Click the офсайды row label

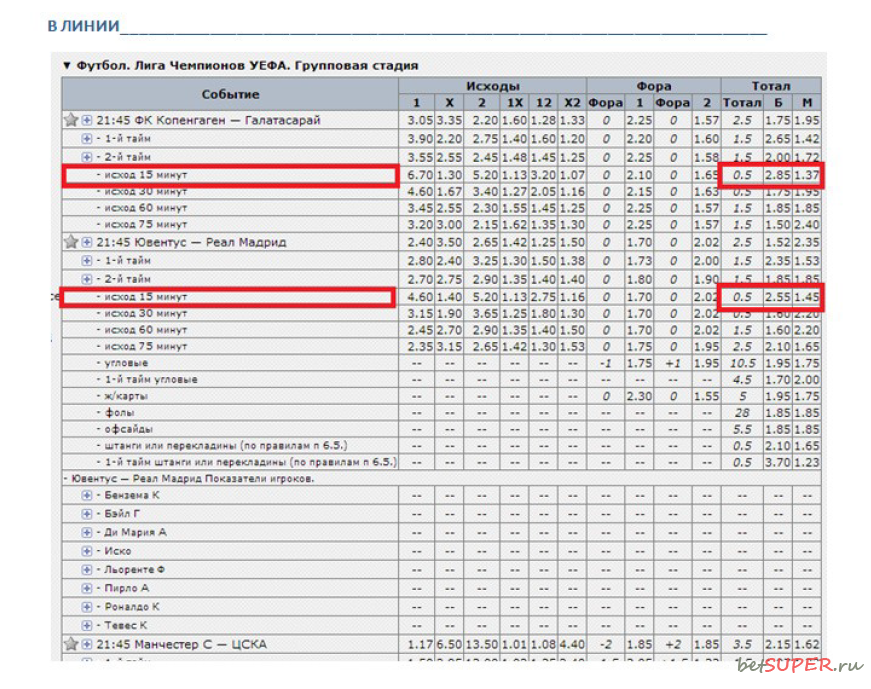pyautogui.click(x=128, y=429)
